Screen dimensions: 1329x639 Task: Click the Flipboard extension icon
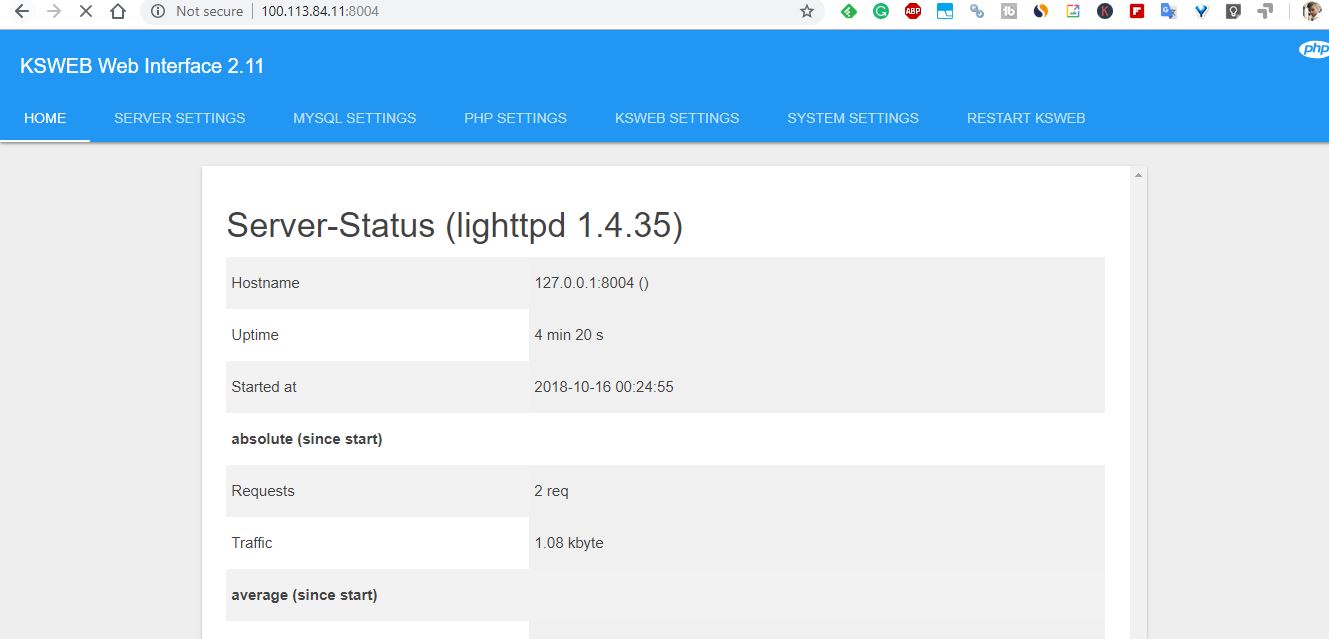click(1136, 12)
